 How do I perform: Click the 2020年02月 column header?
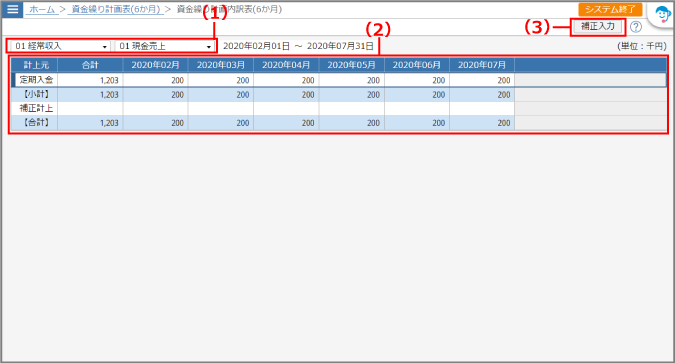(x=155, y=65)
